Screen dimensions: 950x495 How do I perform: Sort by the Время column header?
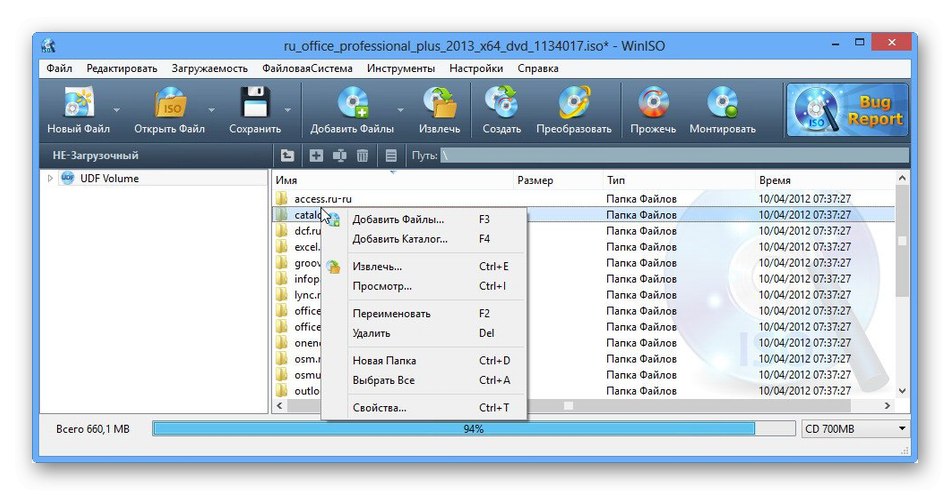pos(825,180)
